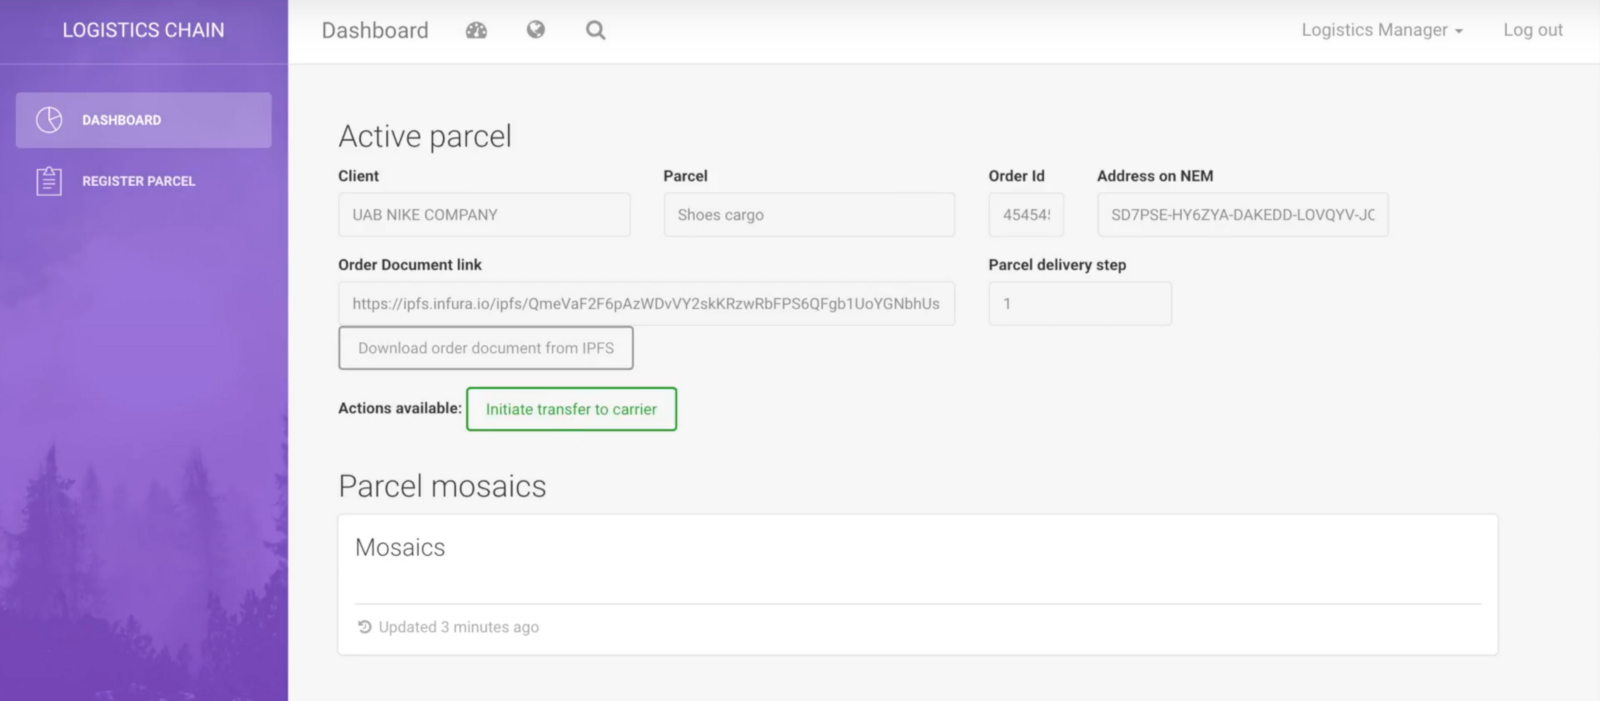Expand the Logistics Manager dropdown
1600x701 pixels.
(1382, 30)
